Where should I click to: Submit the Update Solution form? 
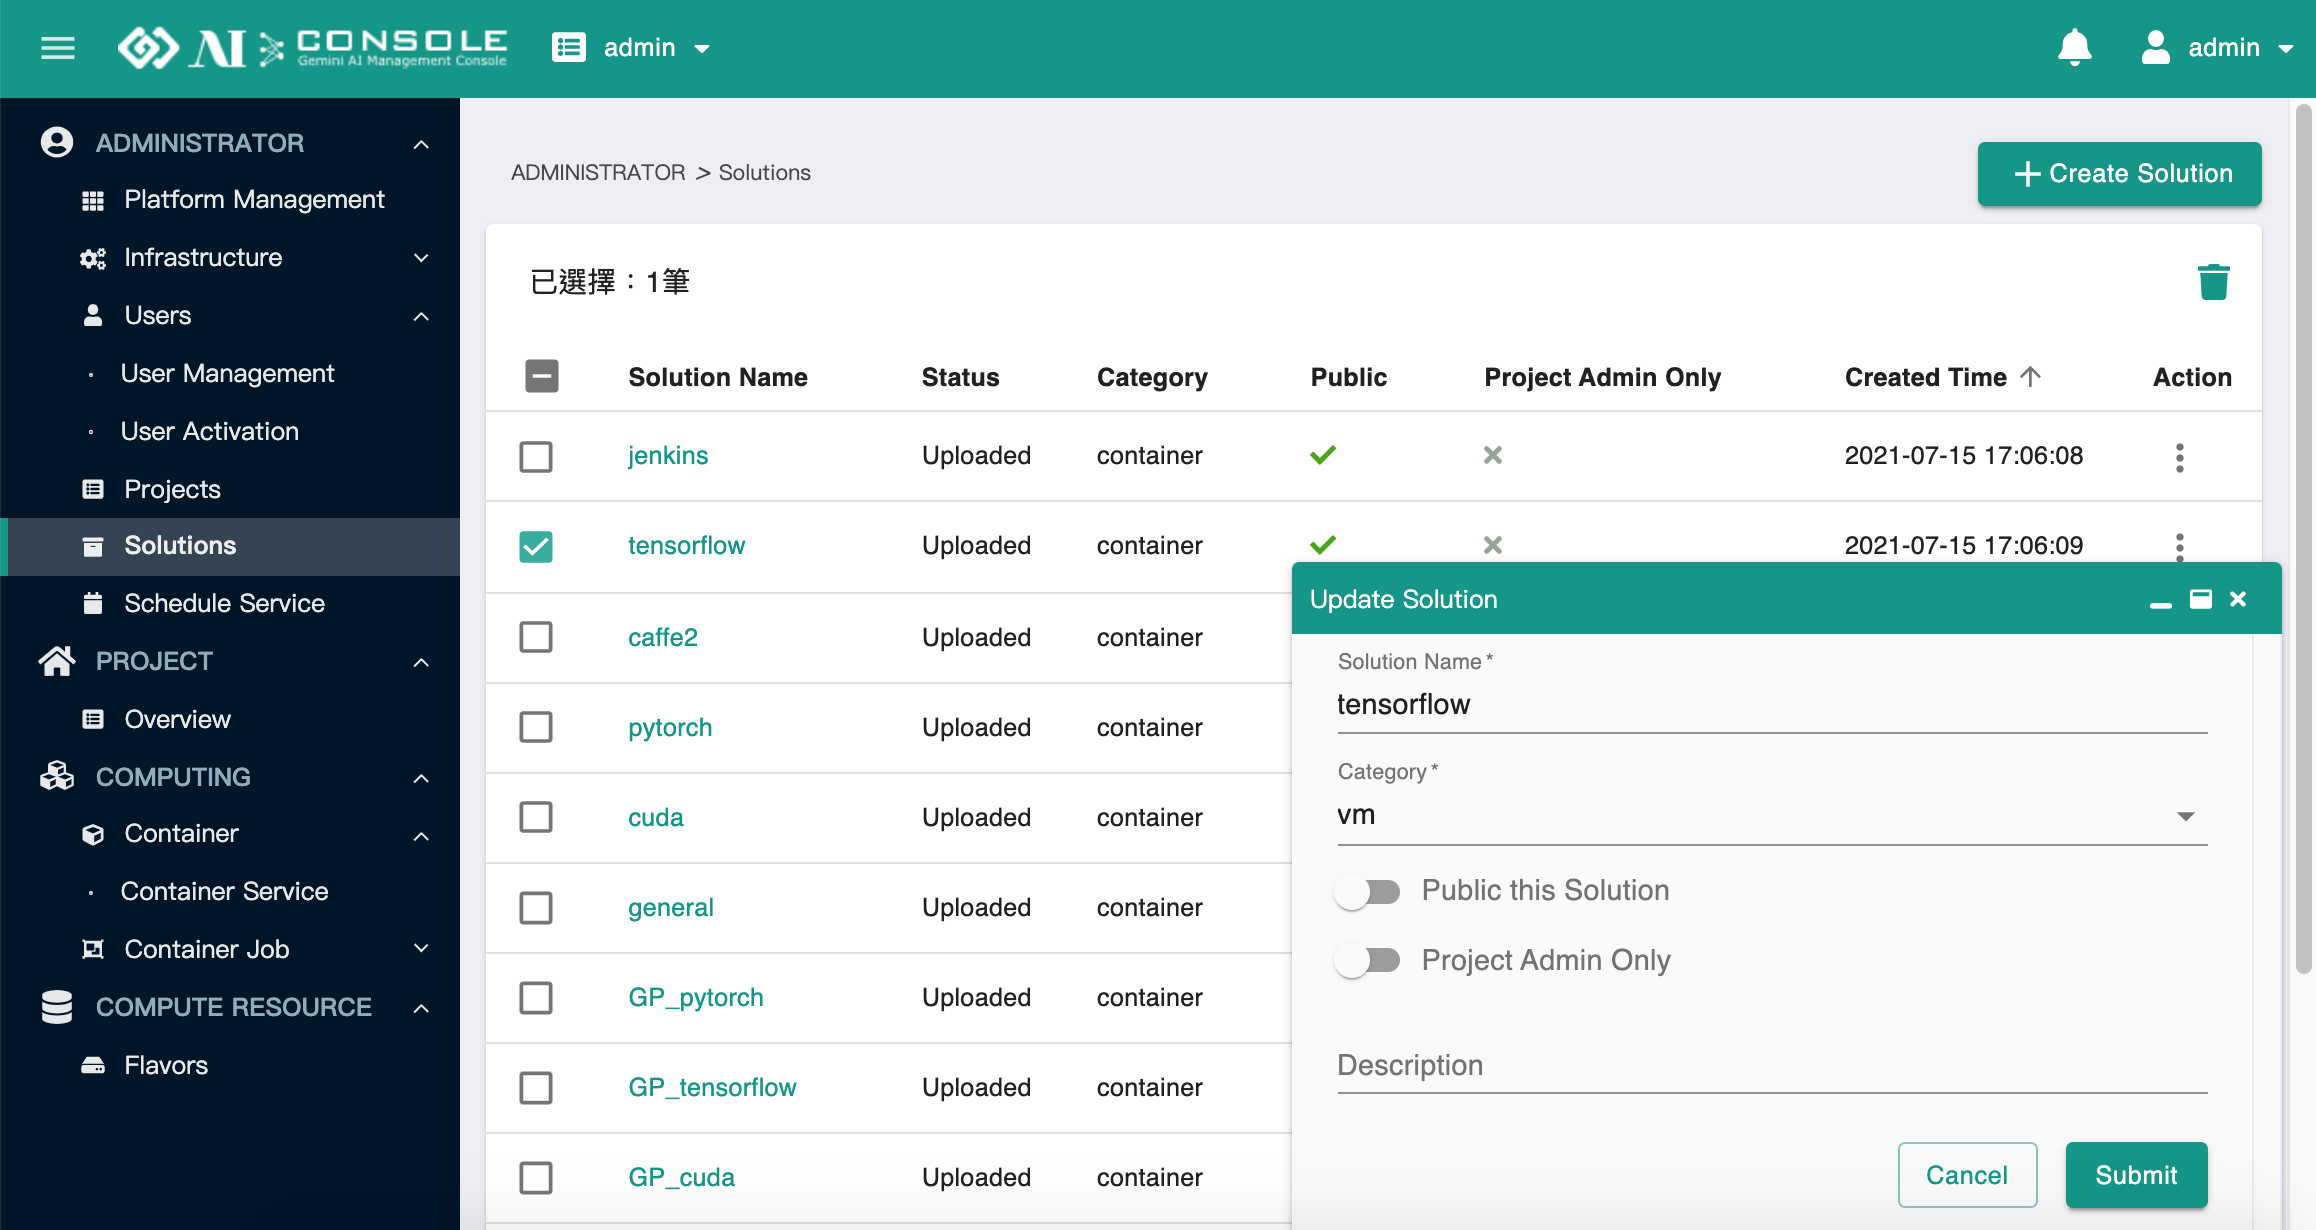tap(2136, 1175)
